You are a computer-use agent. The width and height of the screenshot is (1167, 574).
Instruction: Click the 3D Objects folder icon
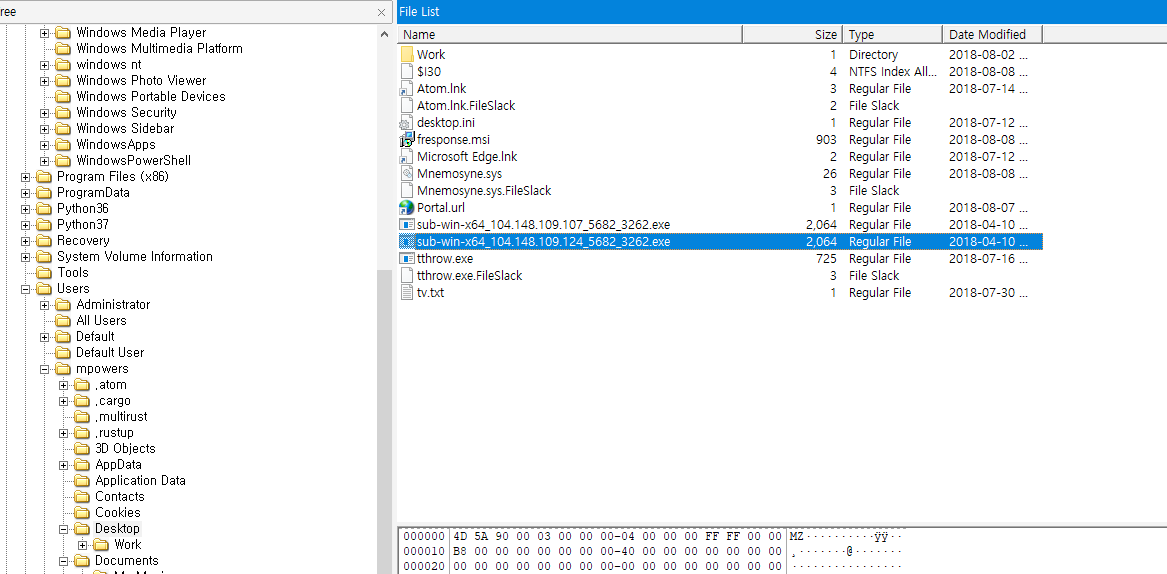coord(83,448)
